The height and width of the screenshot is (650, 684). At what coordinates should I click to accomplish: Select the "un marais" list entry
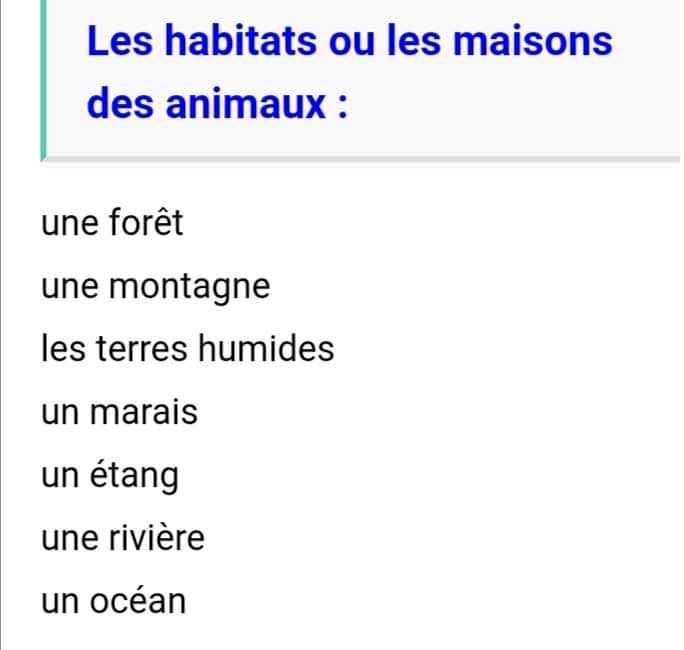point(119,412)
